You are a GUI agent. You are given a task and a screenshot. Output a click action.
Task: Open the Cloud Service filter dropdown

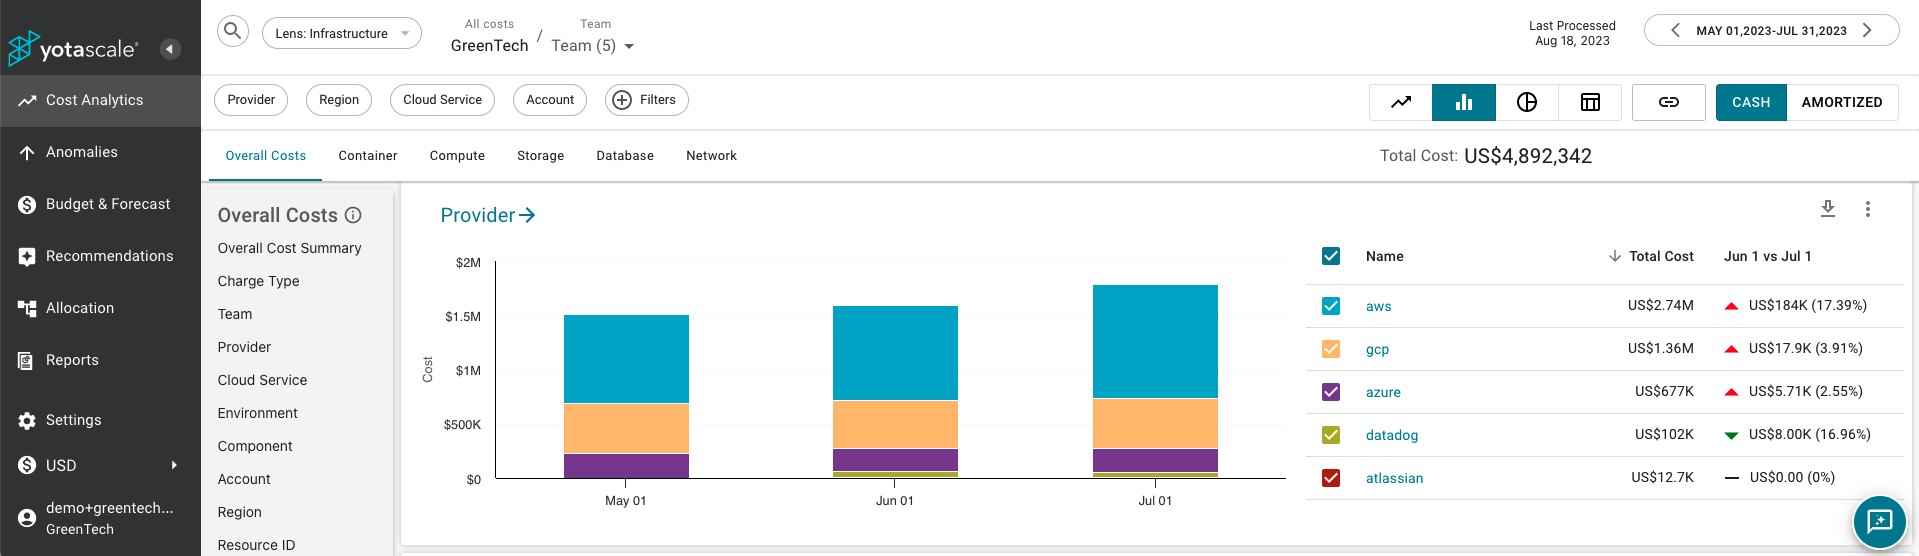click(x=442, y=100)
